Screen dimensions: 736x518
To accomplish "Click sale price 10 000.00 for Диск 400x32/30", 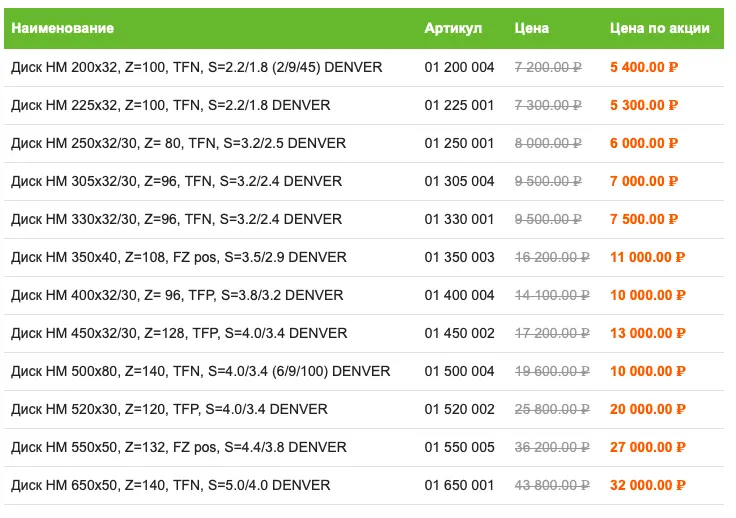I will pyautogui.click(x=647, y=295).
